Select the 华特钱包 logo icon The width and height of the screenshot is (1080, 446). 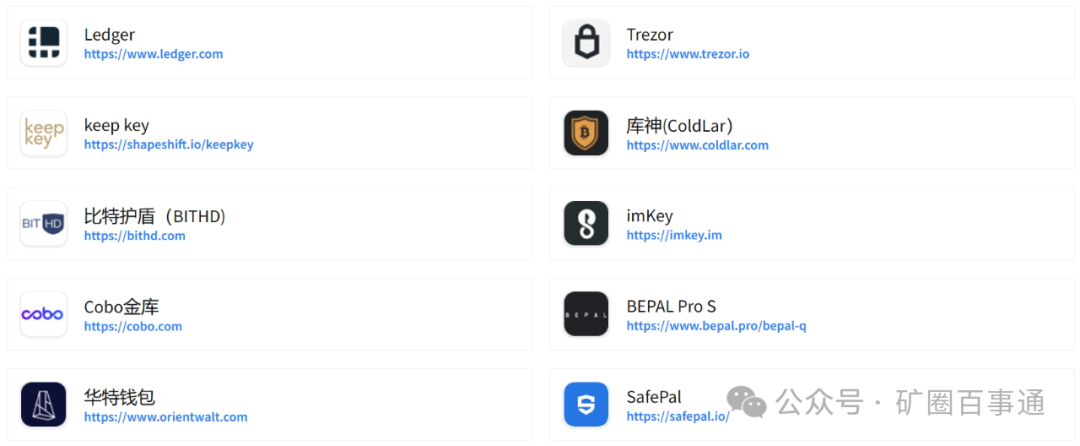point(44,405)
